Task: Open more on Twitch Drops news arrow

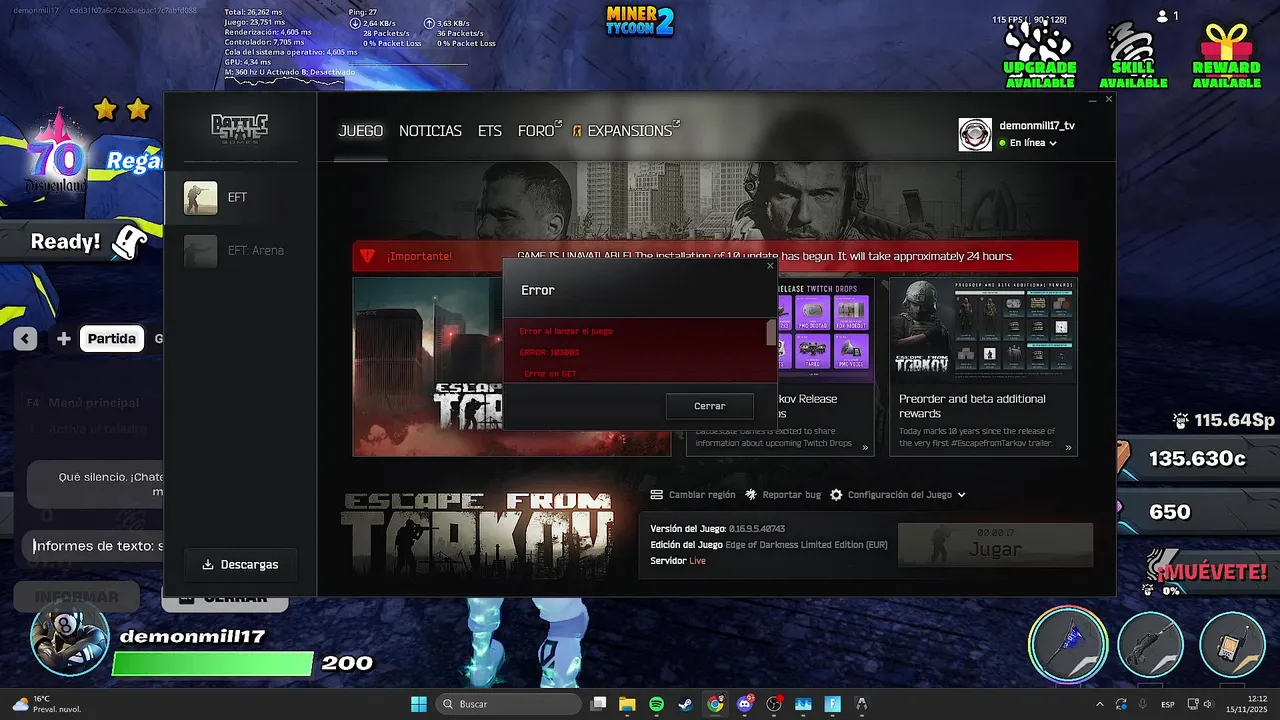Action: [865, 448]
